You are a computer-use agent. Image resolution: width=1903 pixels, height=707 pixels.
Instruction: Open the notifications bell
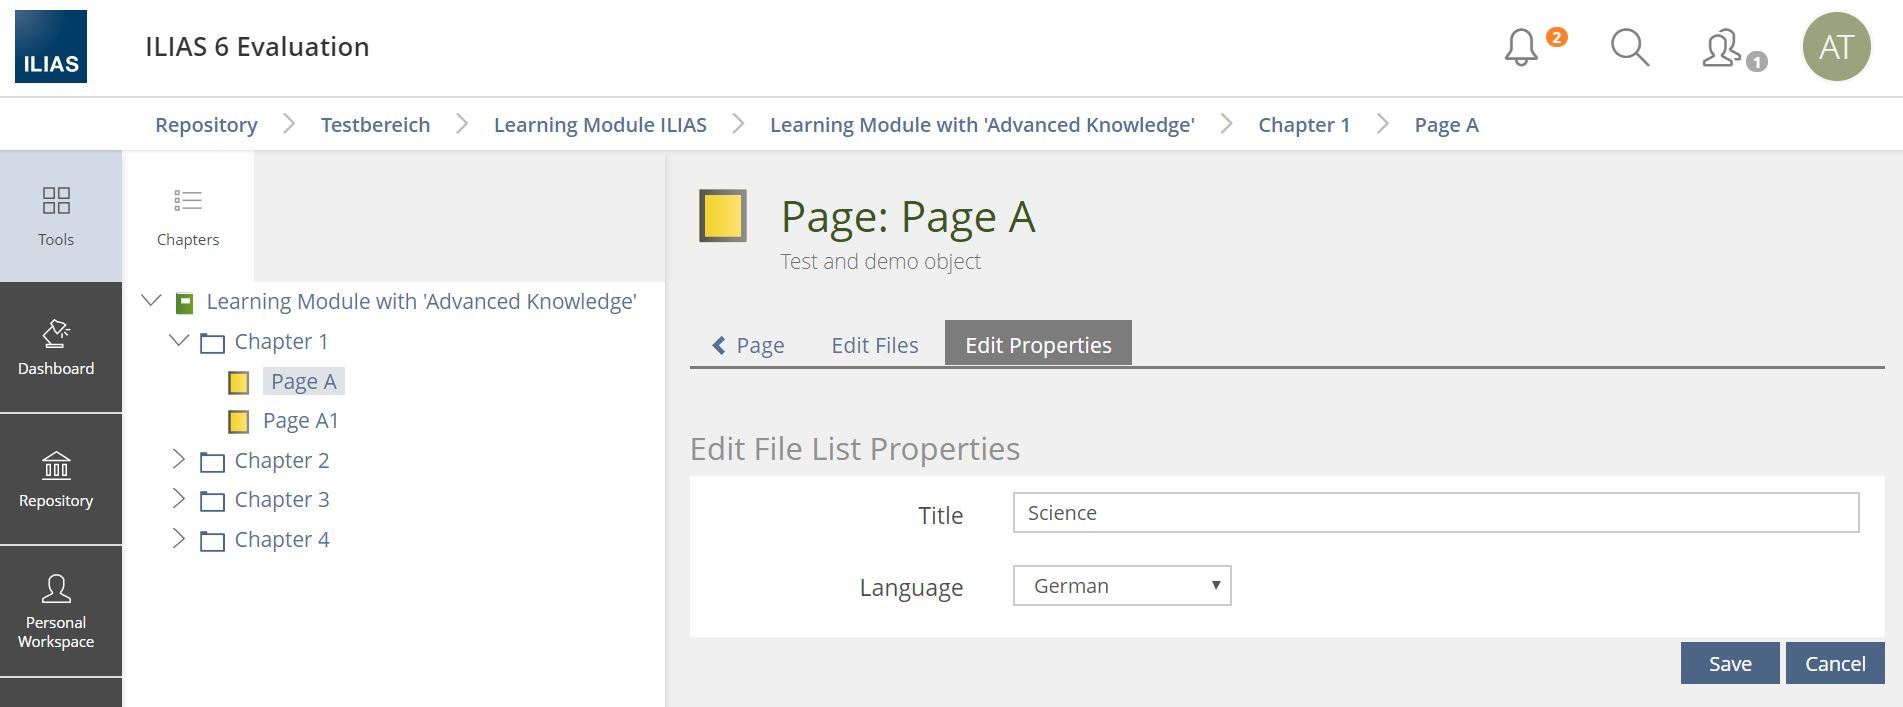[1521, 47]
